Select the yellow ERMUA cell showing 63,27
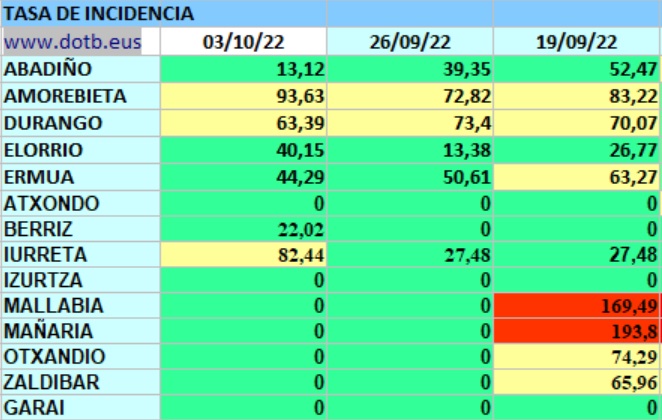 (x=578, y=176)
